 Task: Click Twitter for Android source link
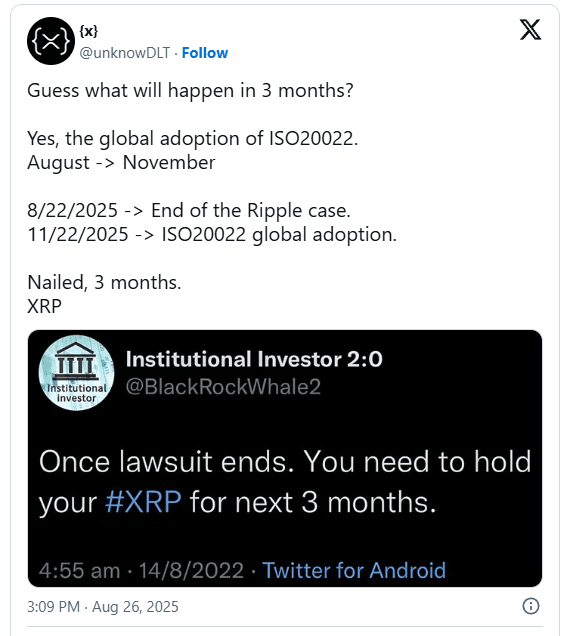354,570
